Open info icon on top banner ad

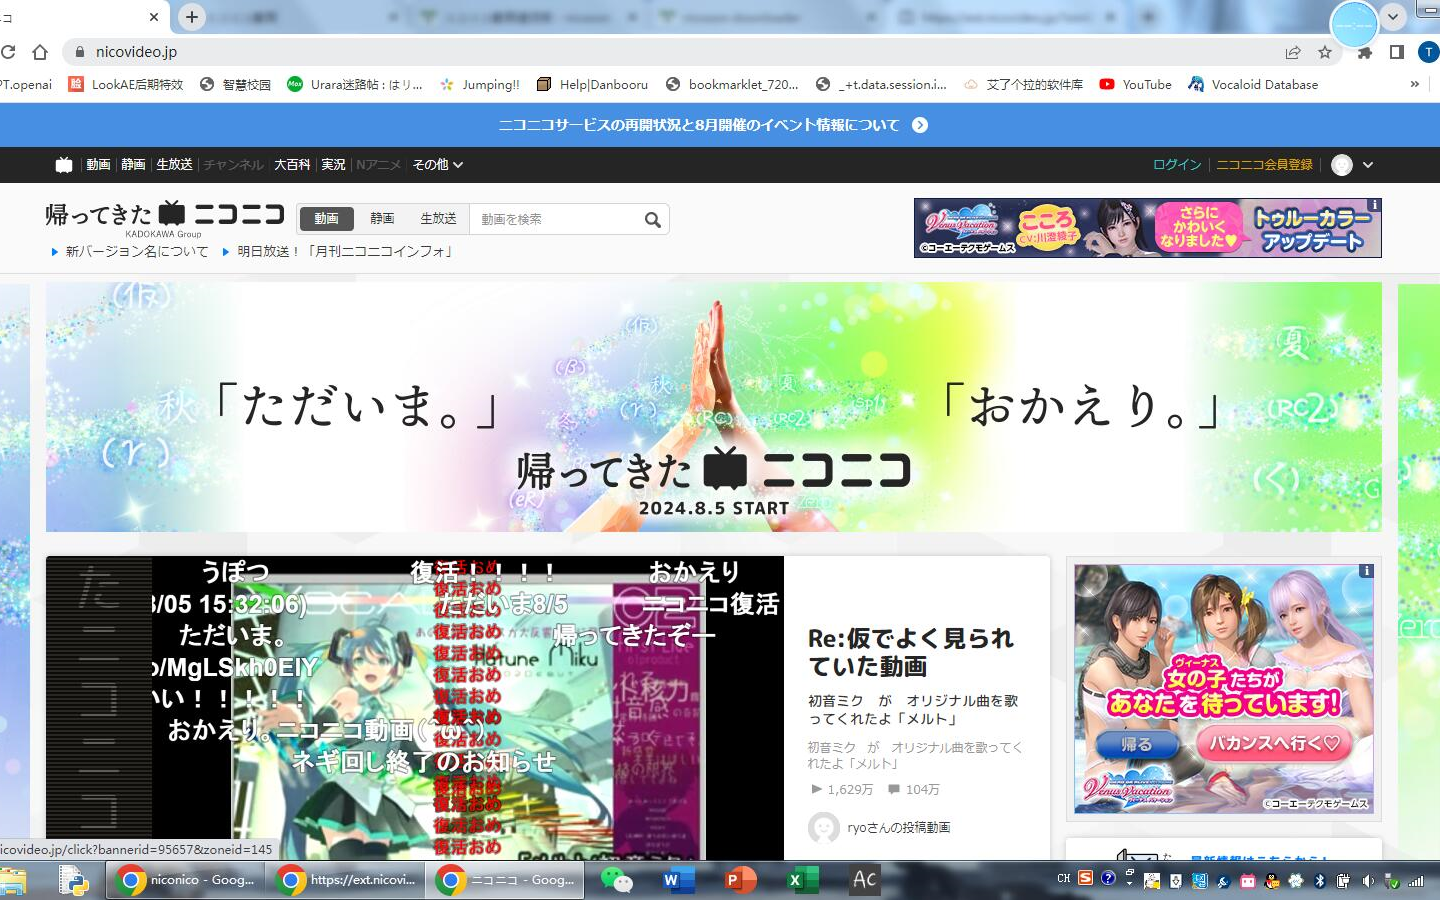[1375, 205]
